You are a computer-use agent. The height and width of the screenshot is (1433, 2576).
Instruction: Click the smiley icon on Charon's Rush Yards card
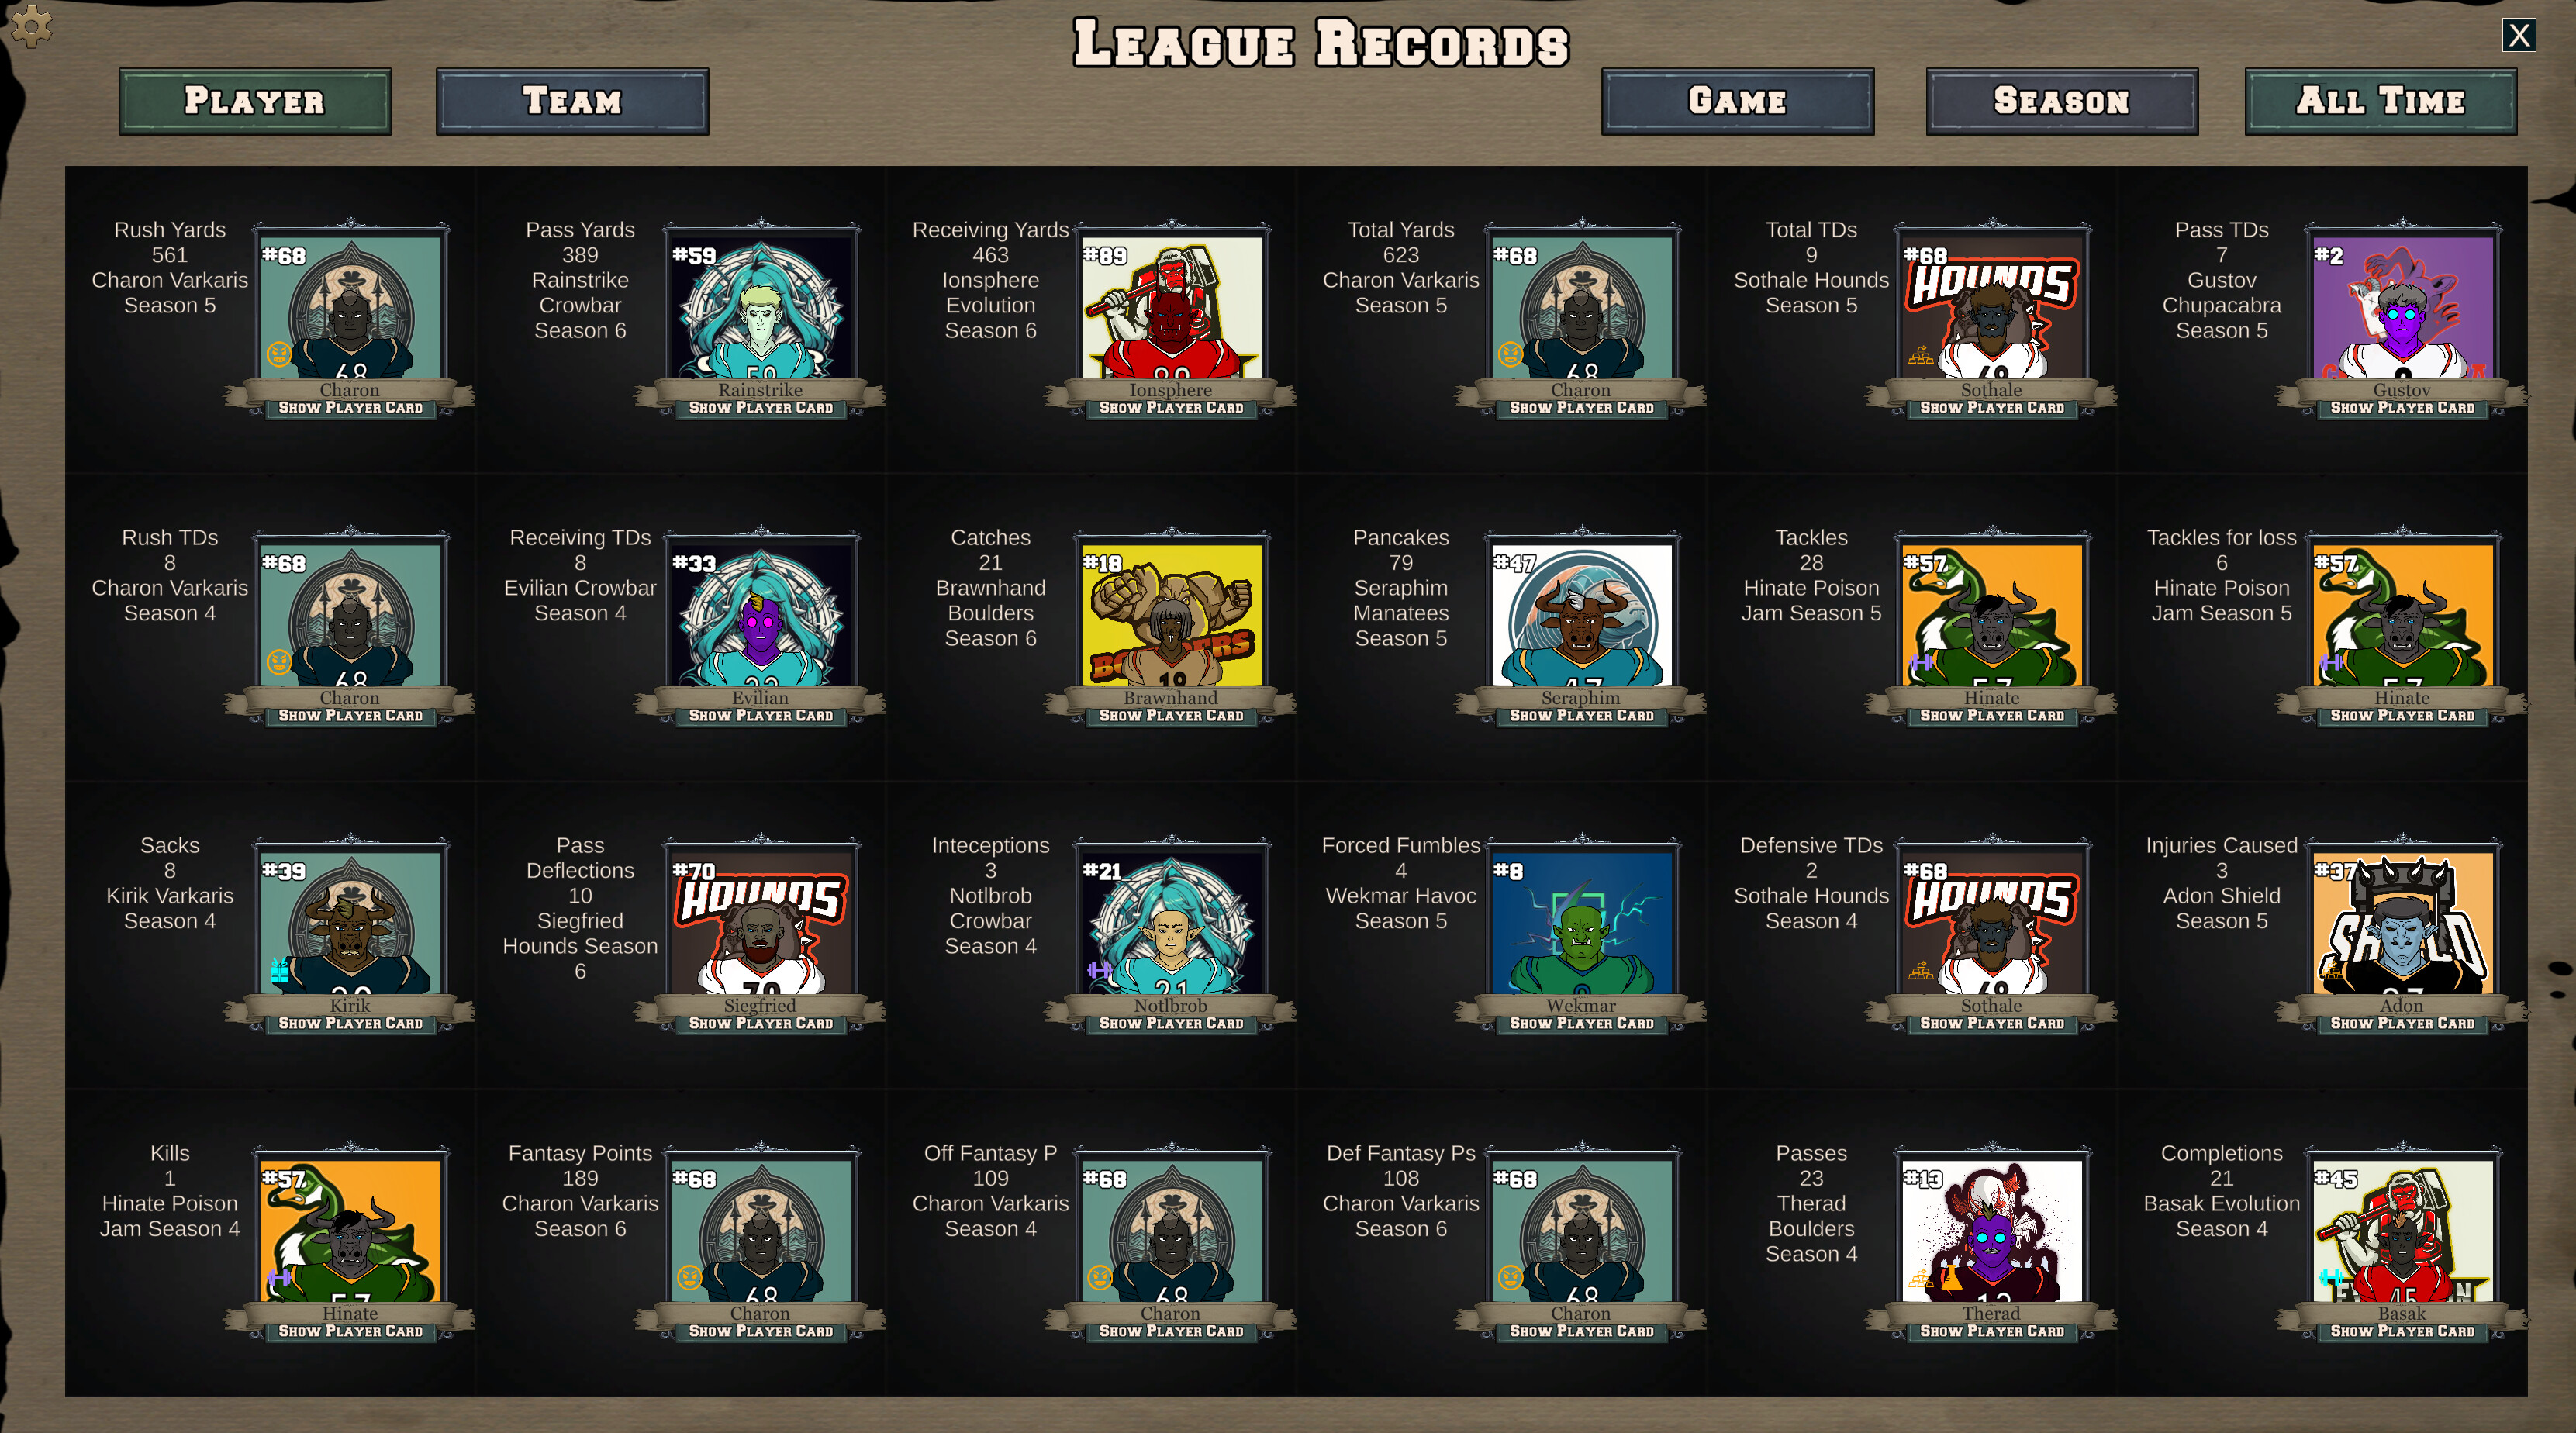(281, 355)
